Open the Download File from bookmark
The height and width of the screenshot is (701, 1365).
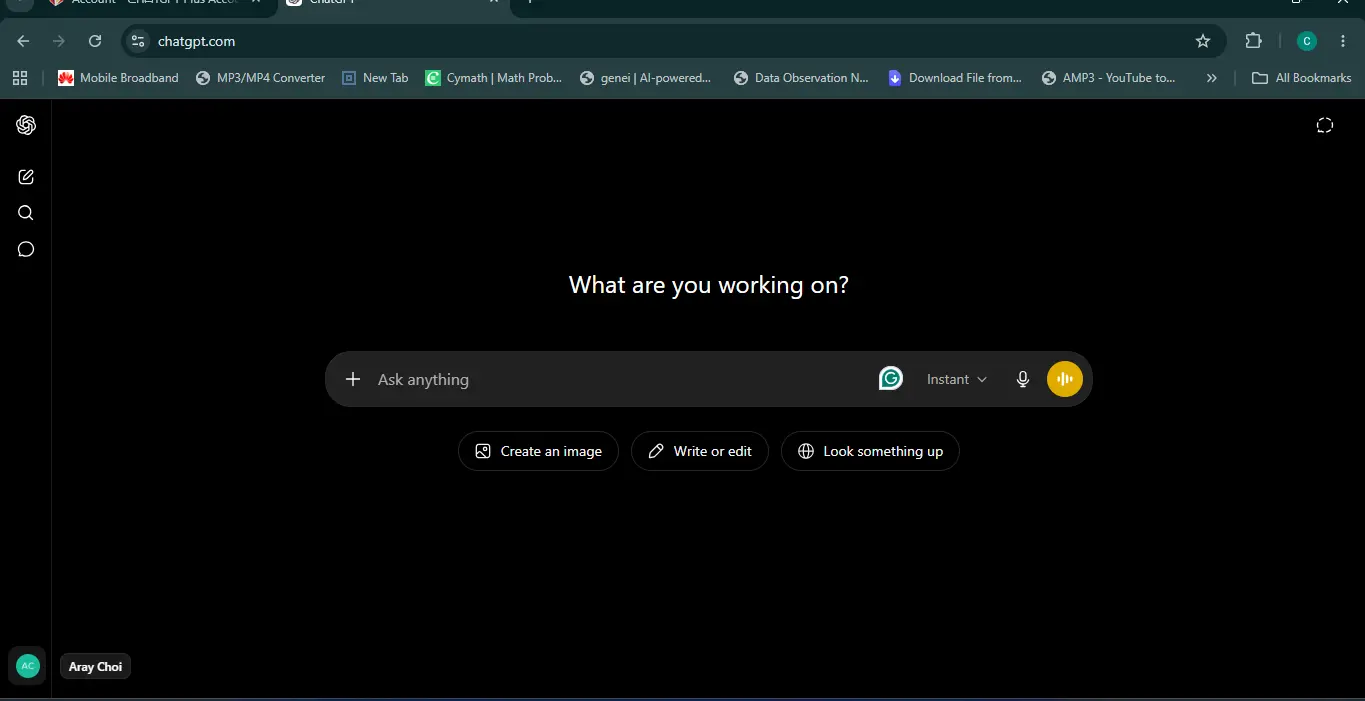coord(955,77)
